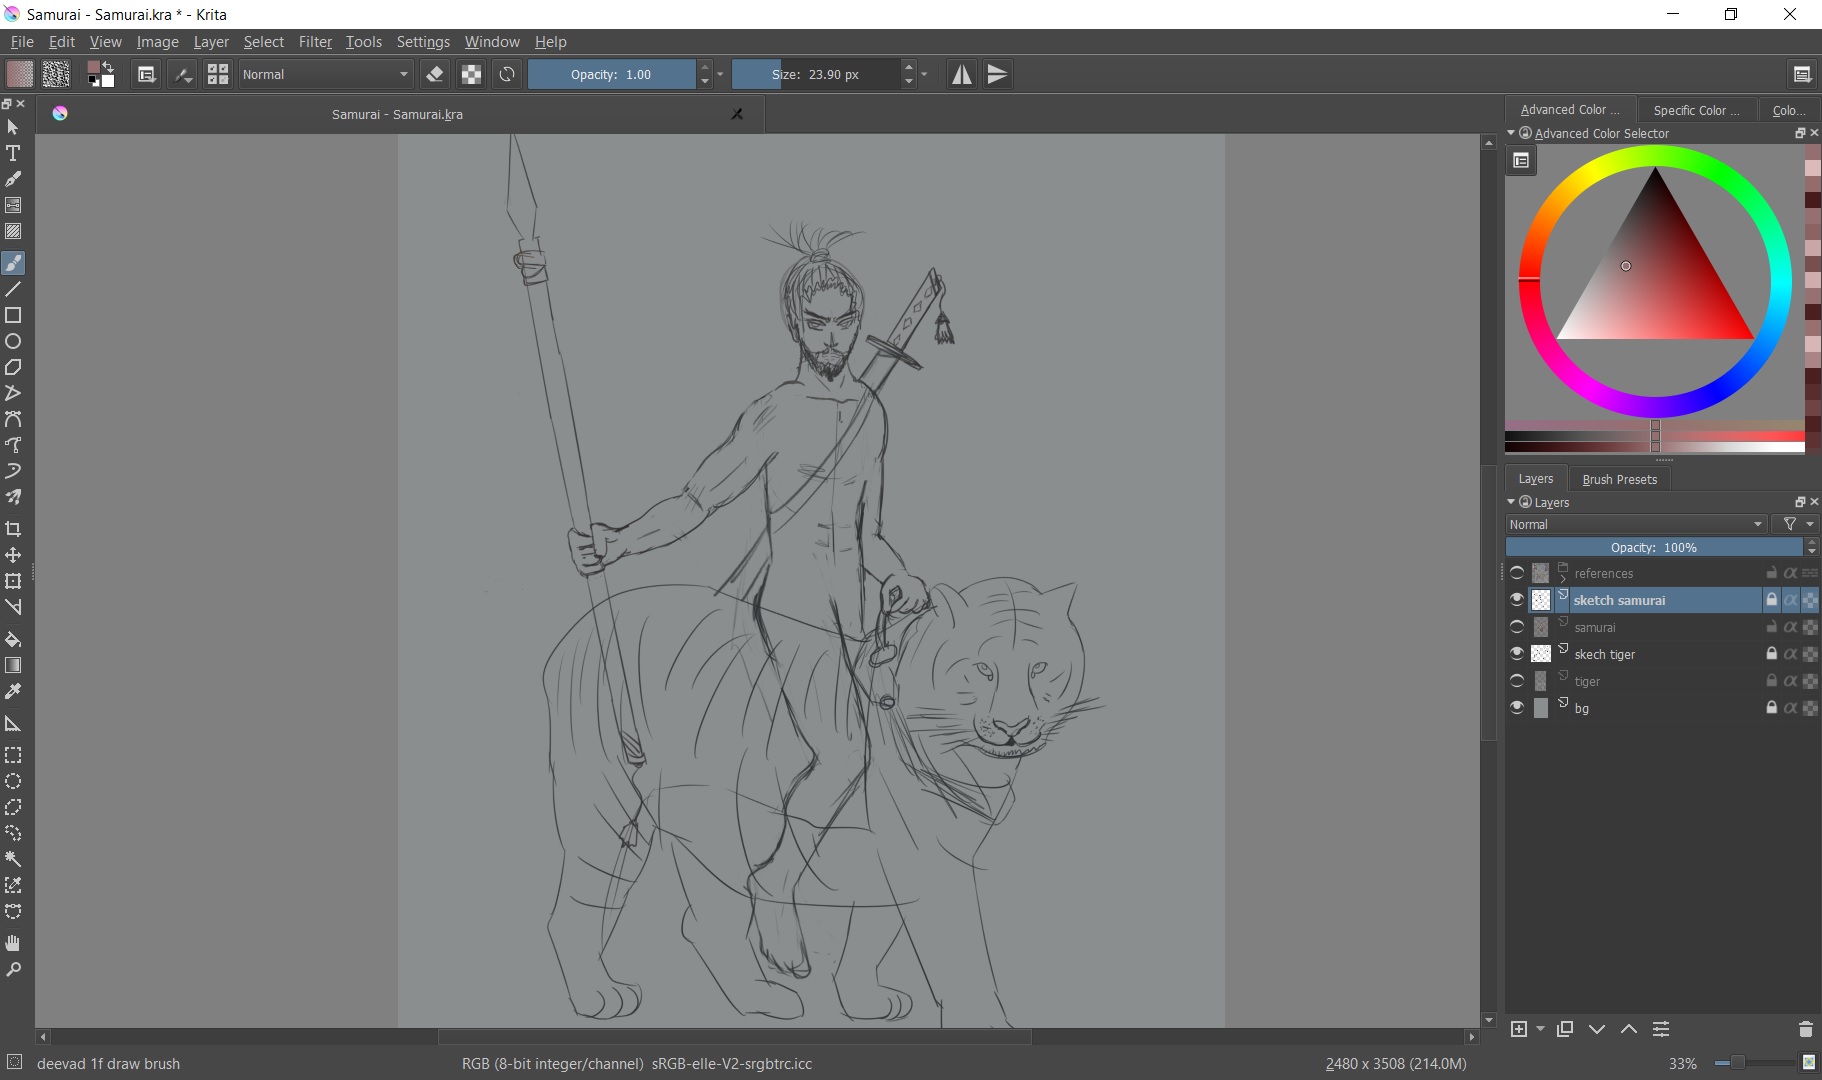Toggle visibility of the bg layer
This screenshot has height=1080, width=1822.
(1517, 708)
